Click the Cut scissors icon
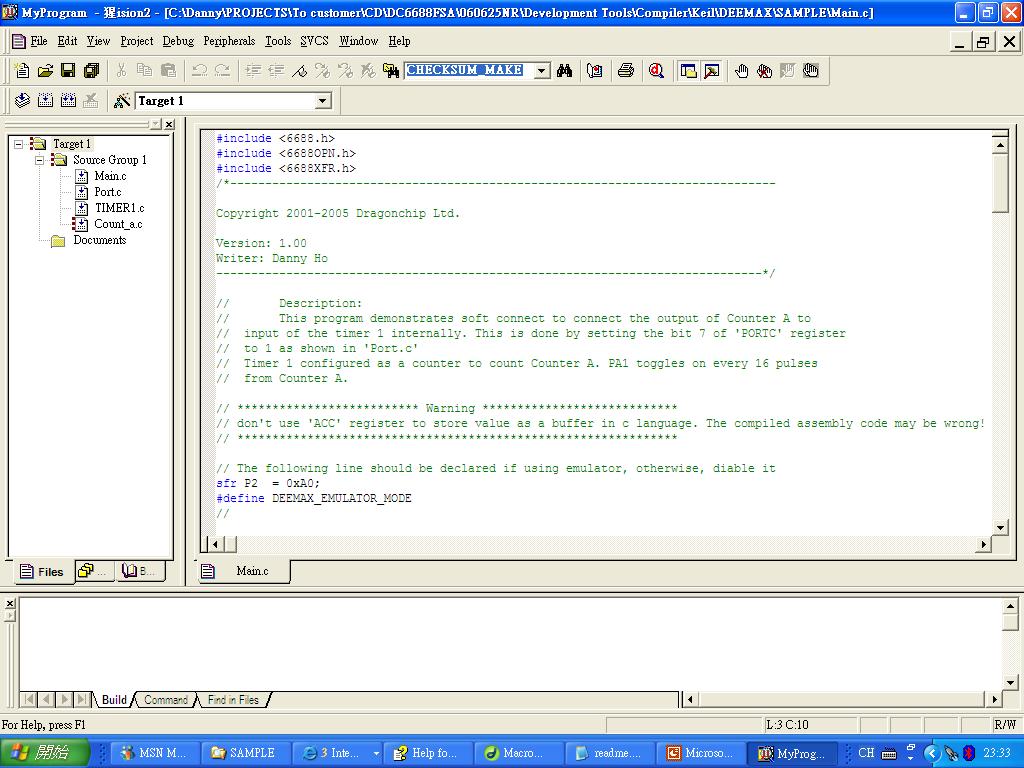 (x=121, y=71)
